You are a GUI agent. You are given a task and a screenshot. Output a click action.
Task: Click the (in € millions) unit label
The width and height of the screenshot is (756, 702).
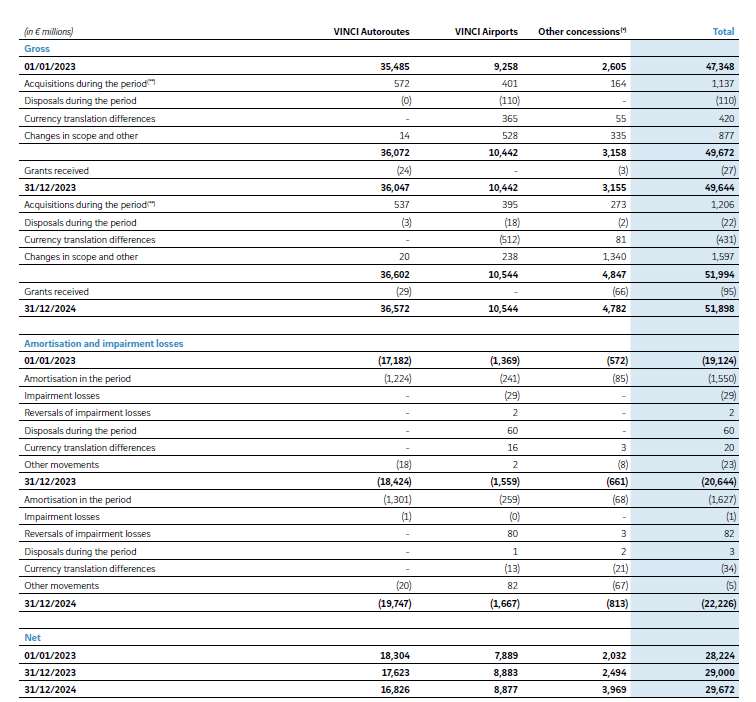coord(49,31)
